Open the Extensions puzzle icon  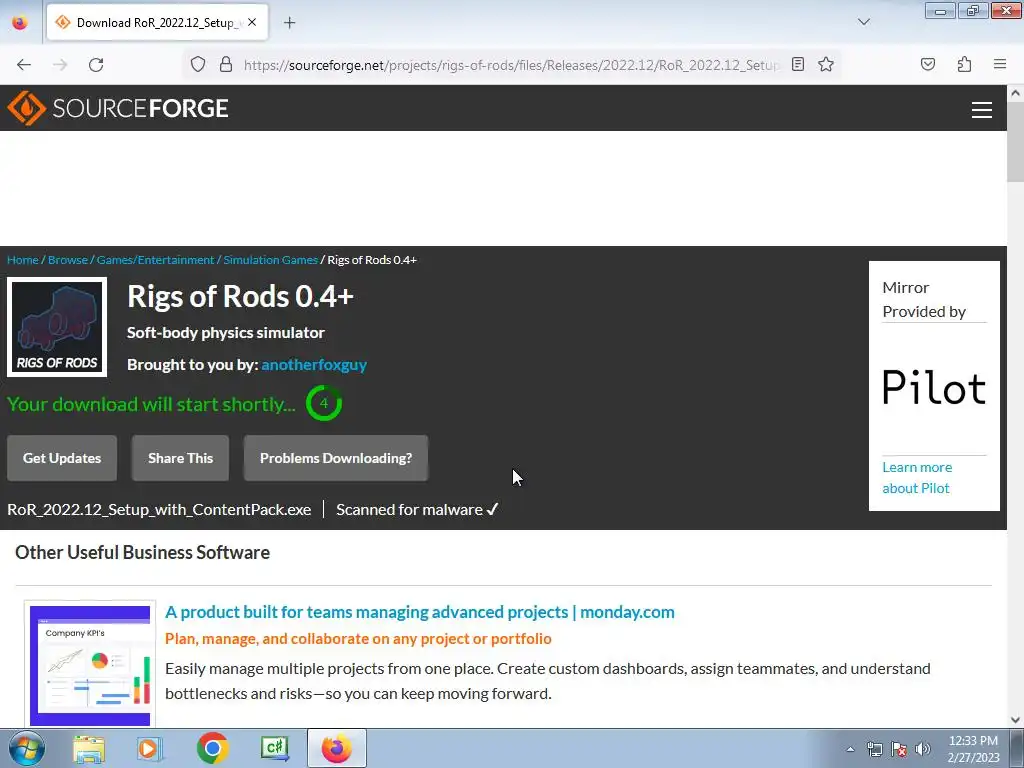click(964, 64)
